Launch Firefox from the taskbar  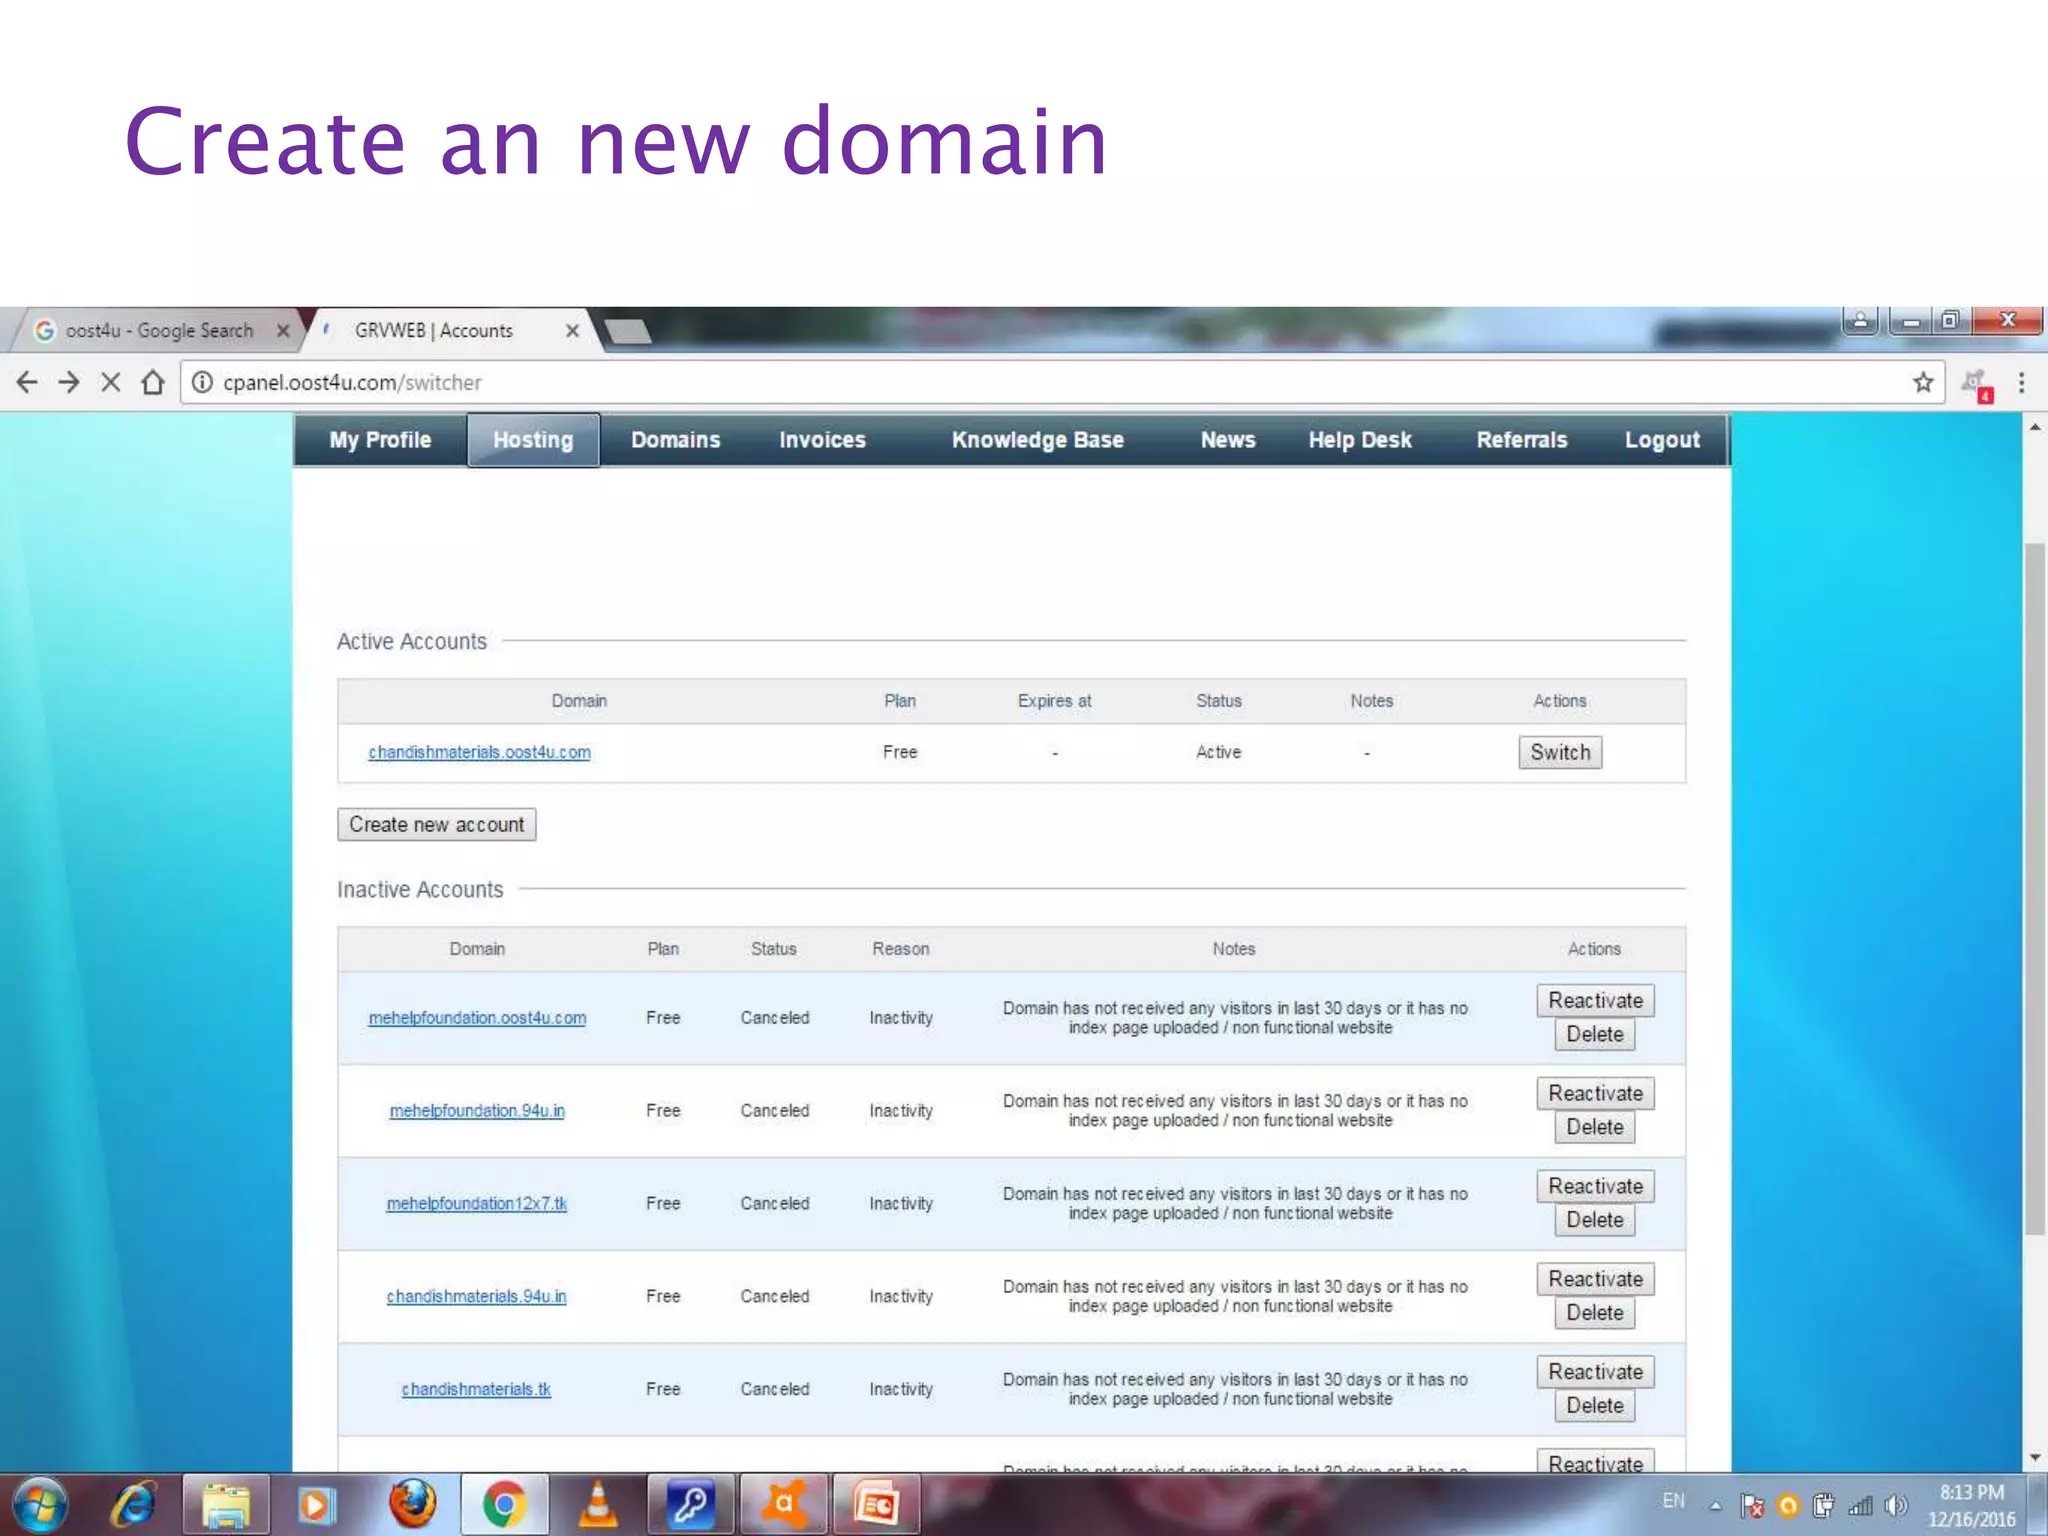(x=412, y=1503)
